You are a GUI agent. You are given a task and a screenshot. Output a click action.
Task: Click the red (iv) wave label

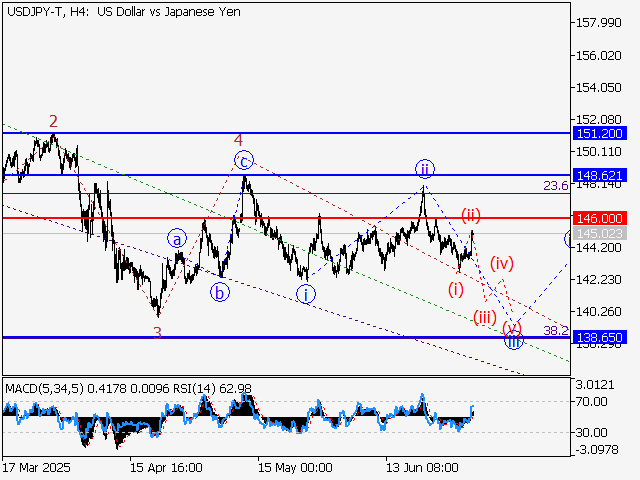click(x=502, y=264)
